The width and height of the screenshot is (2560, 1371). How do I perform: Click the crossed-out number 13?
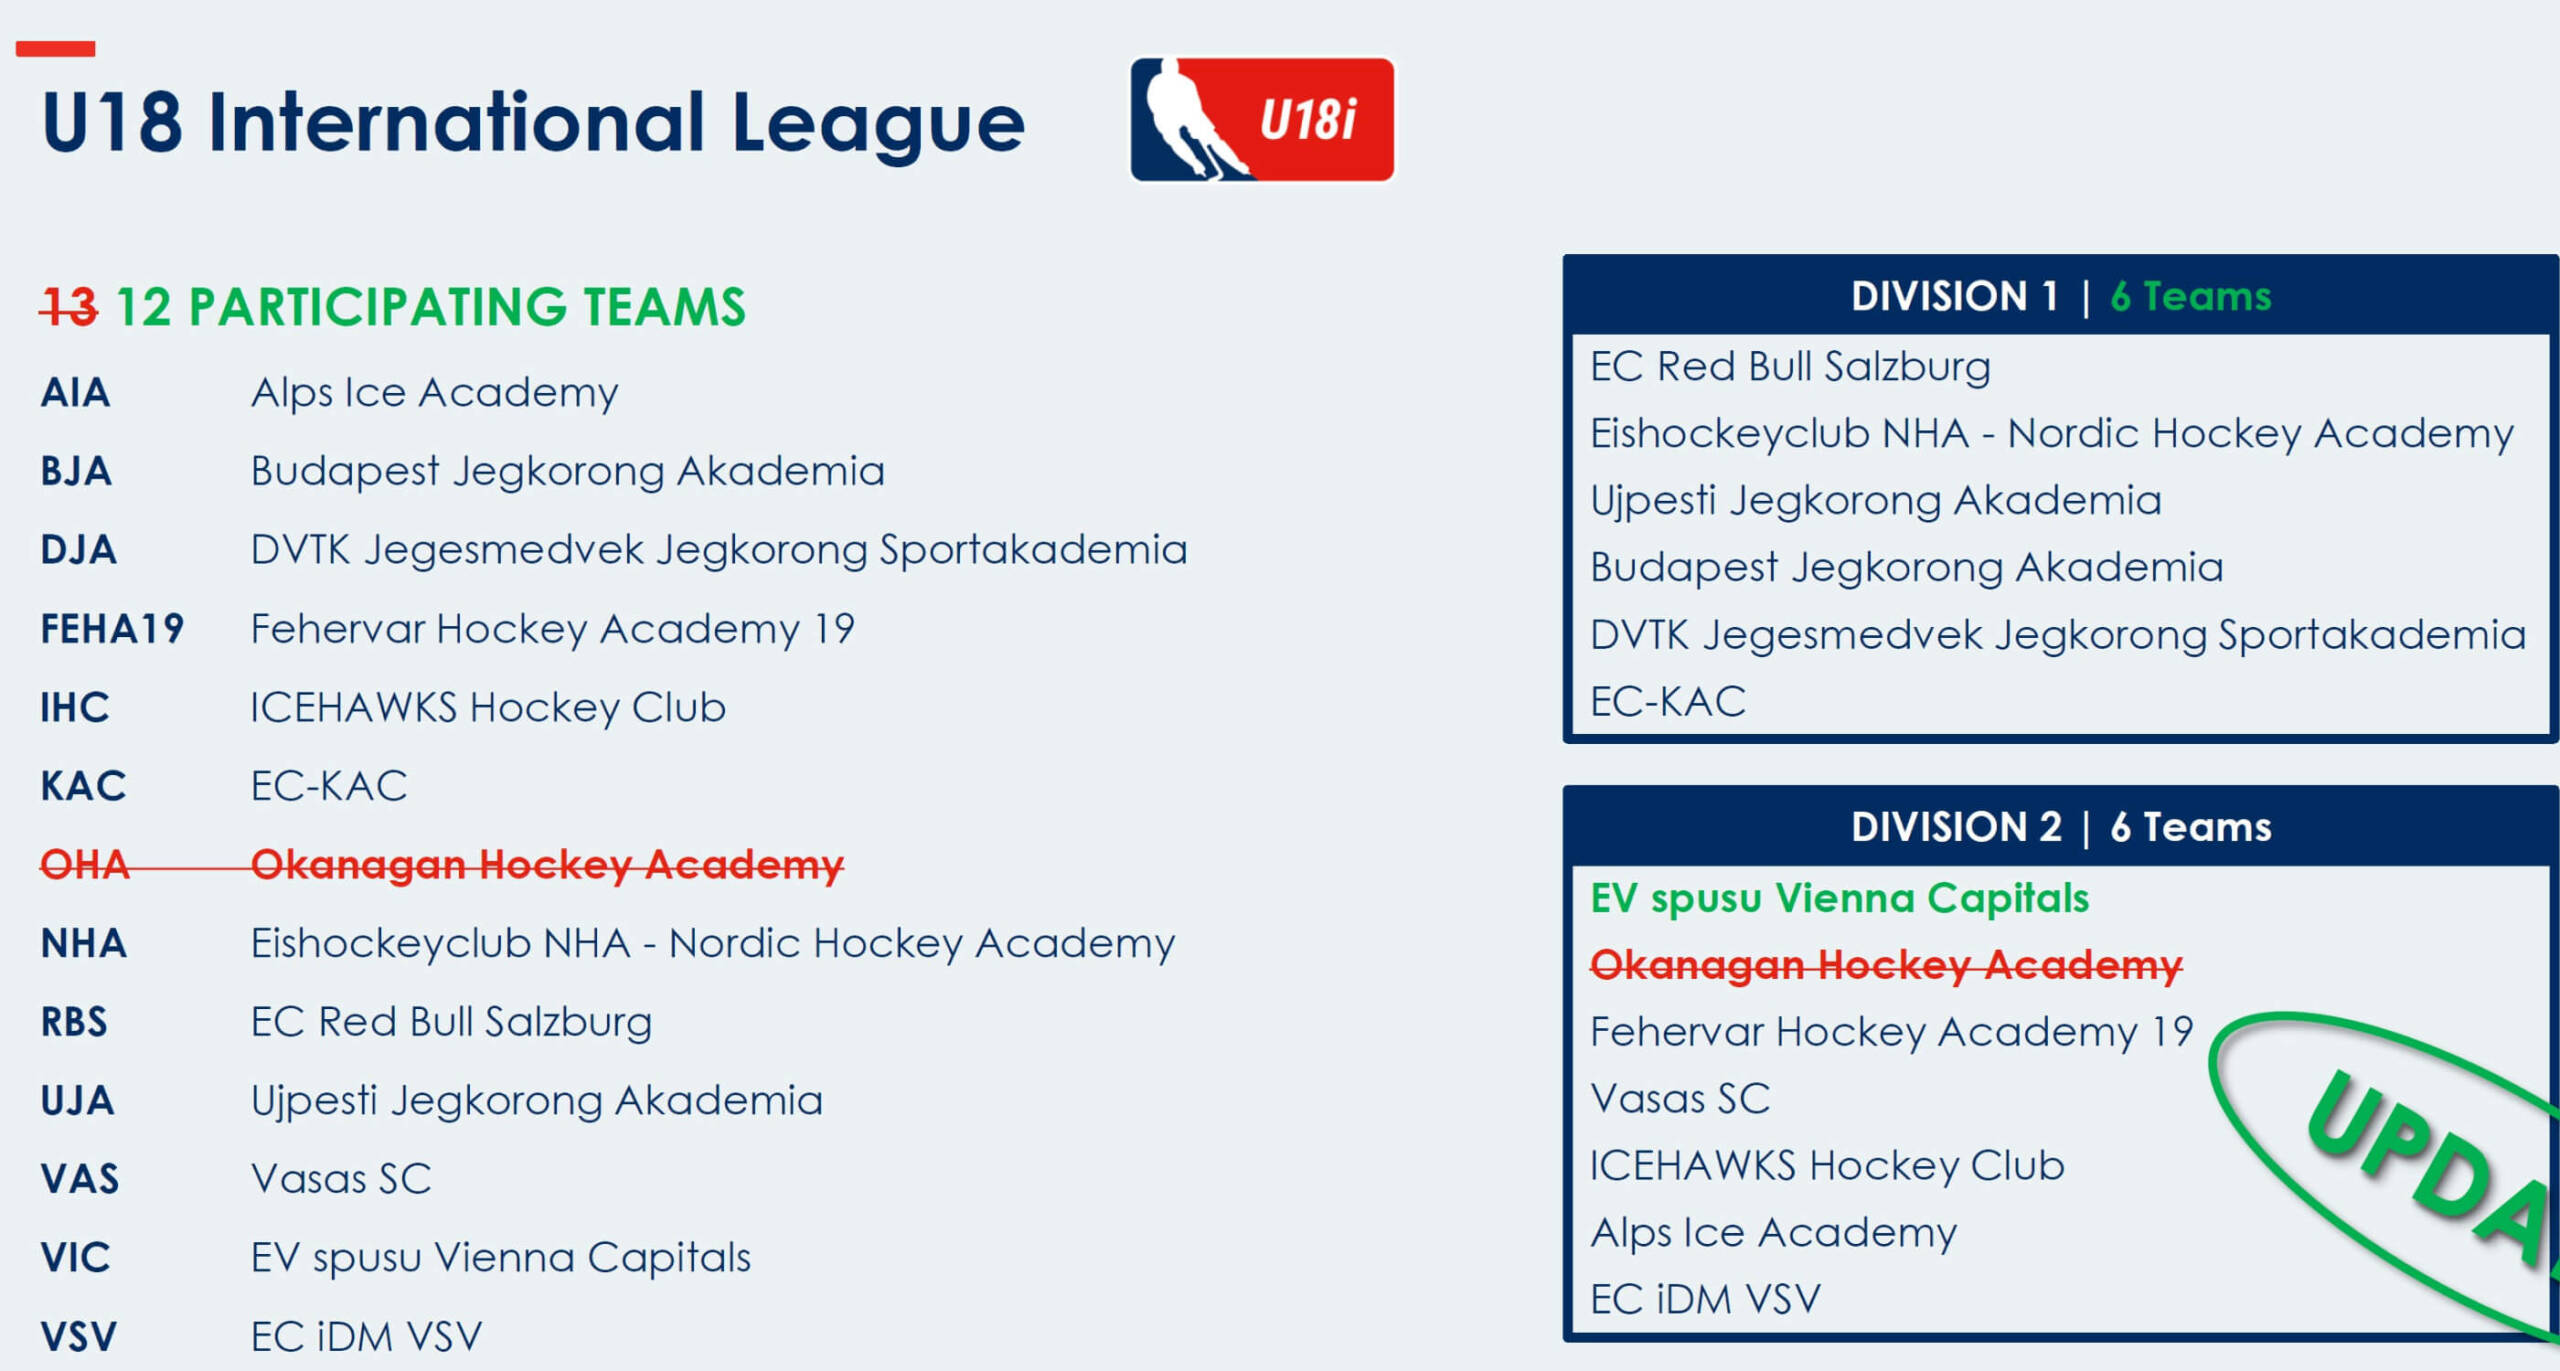coord(69,307)
